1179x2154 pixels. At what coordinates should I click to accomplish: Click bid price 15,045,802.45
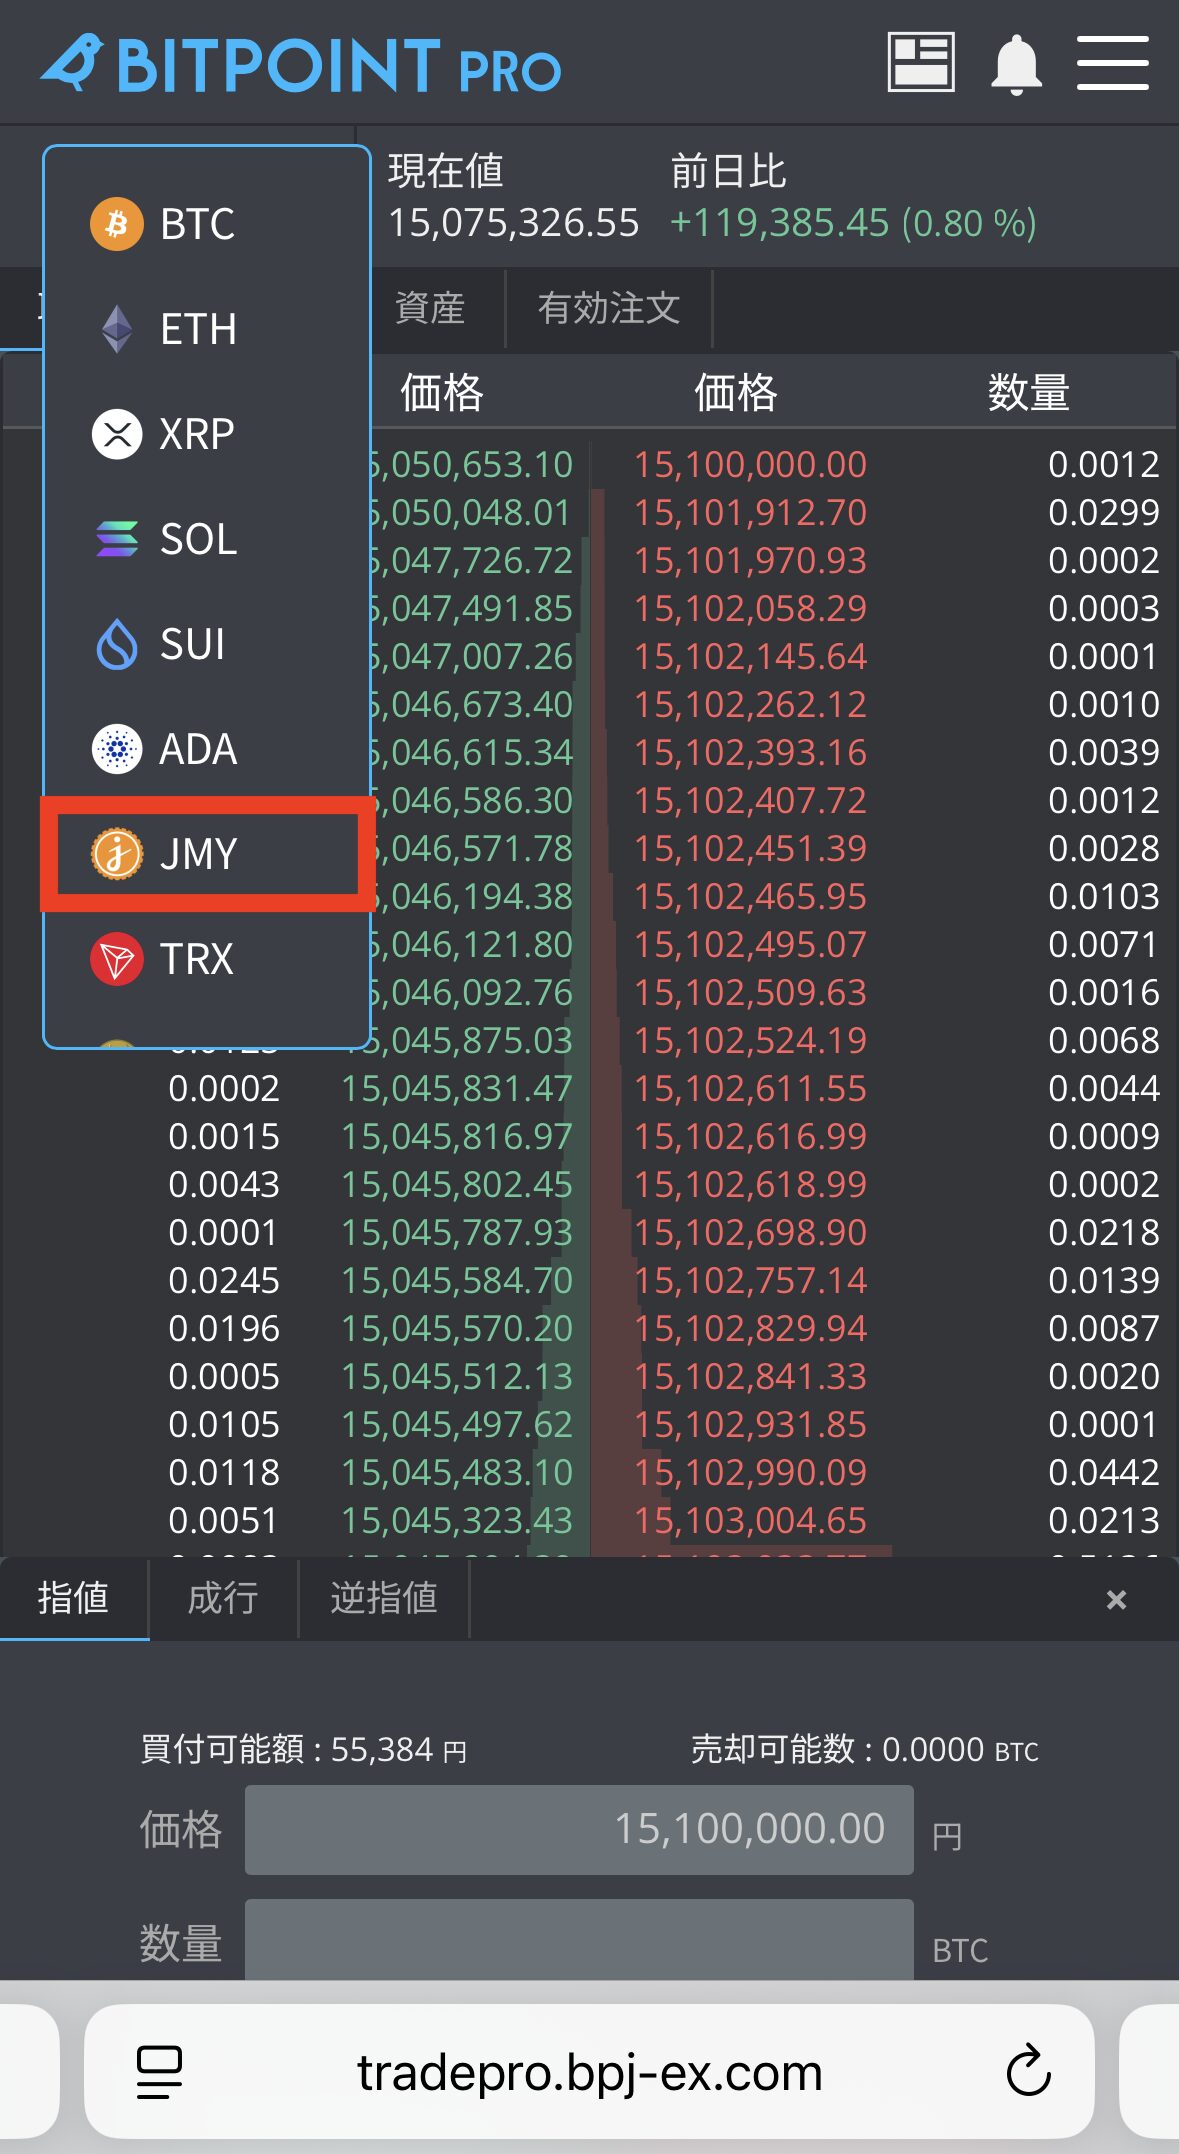point(457,1184)
